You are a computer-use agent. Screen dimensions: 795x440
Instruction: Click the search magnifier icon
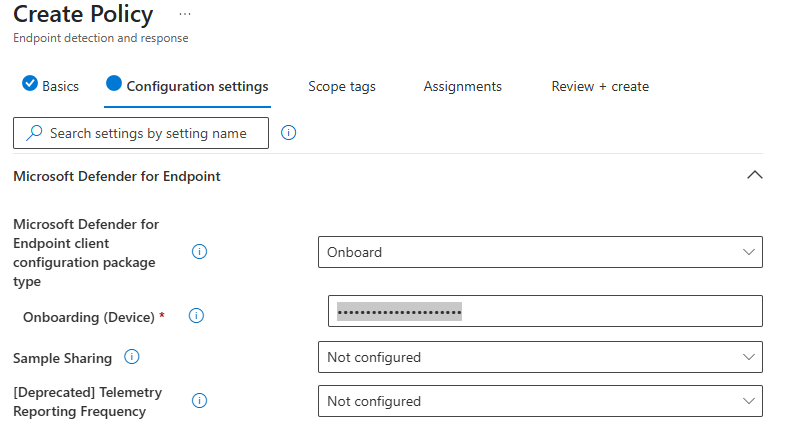click(34, 133)
